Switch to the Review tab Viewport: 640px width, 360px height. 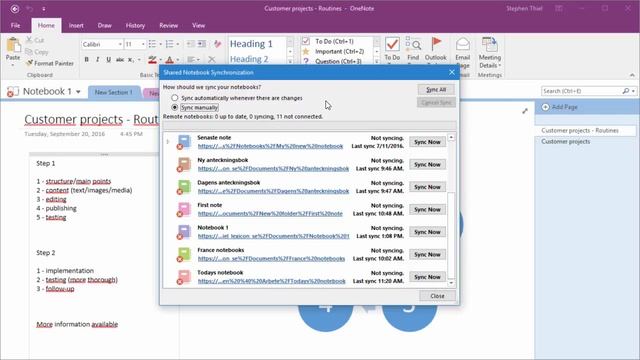coord(168,25)
